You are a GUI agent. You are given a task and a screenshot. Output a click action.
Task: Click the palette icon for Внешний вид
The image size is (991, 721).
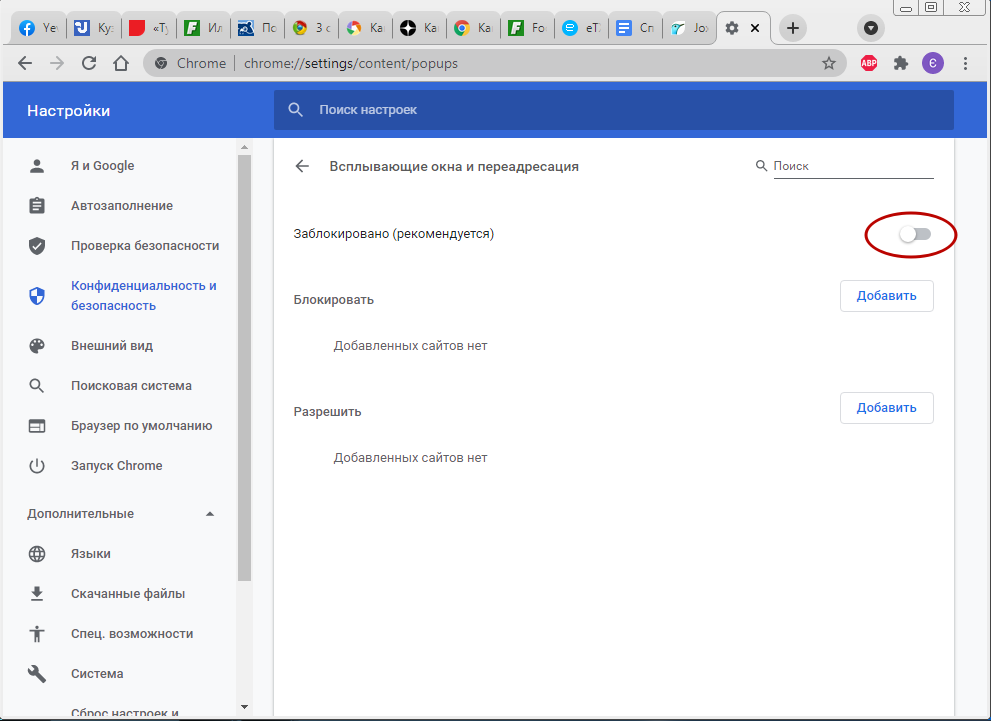(x=37, y=346)
